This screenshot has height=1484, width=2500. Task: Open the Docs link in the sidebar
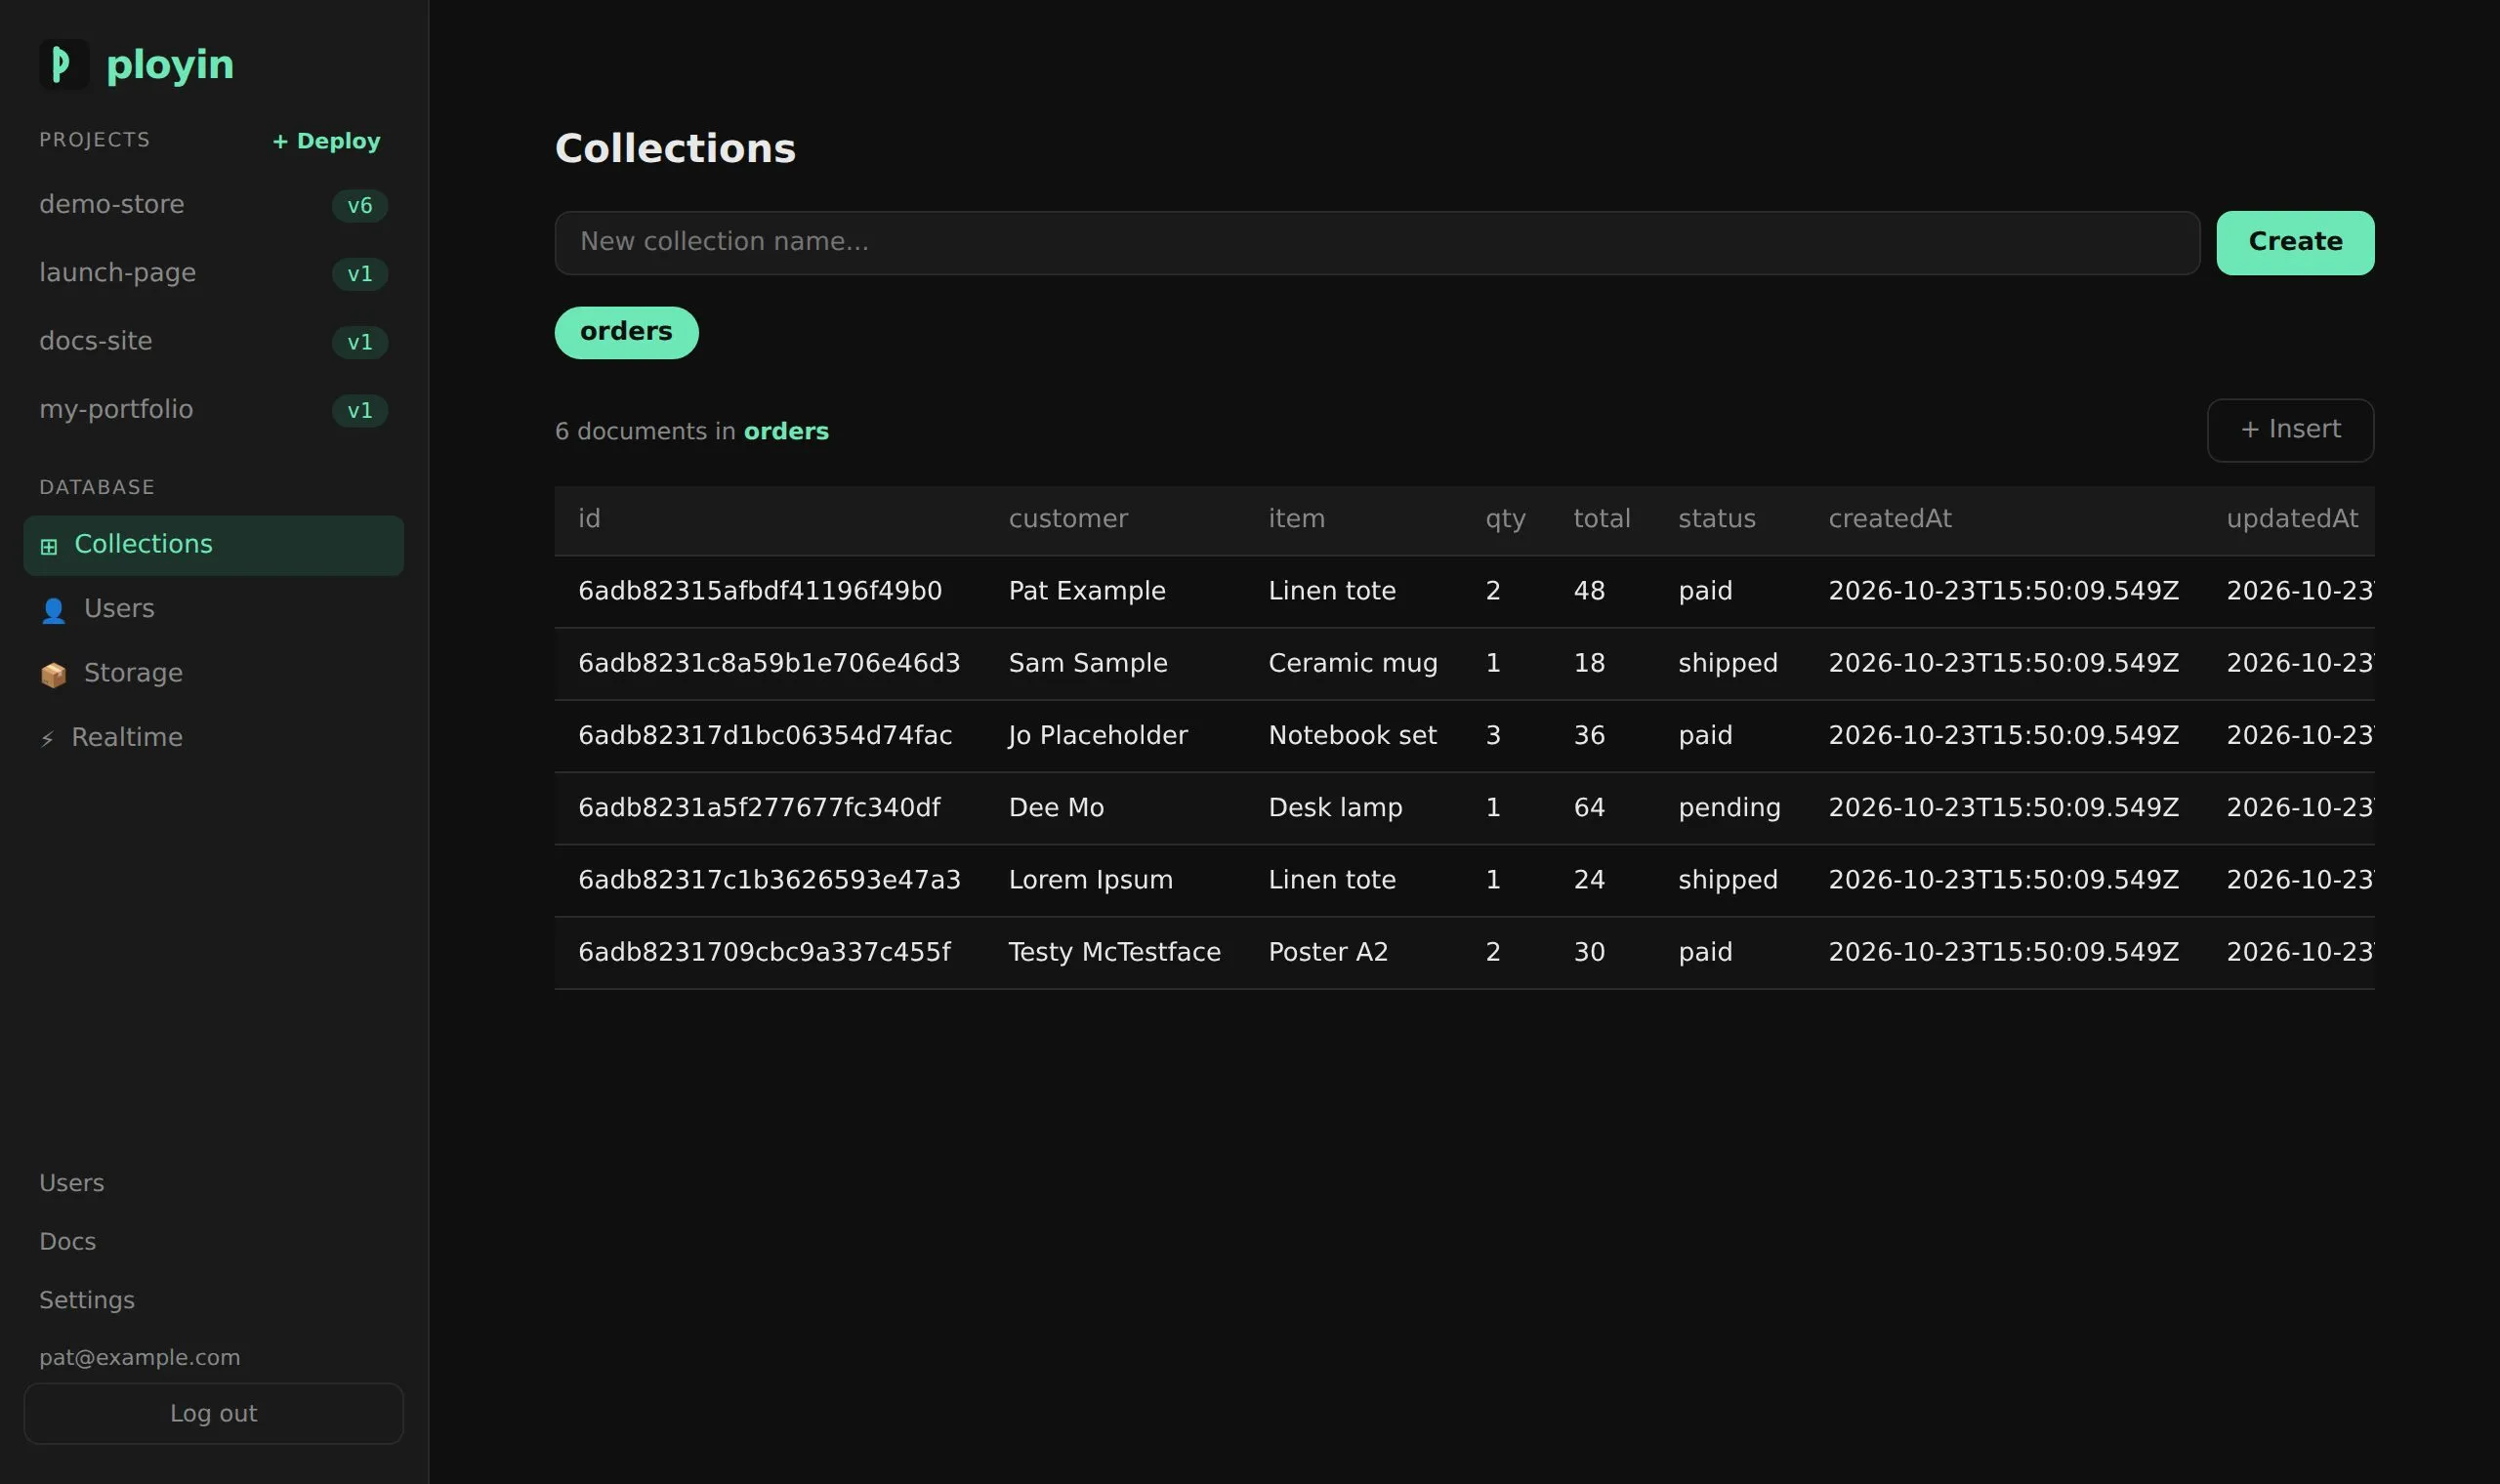pyautogui.click(x=67, y=1241)
